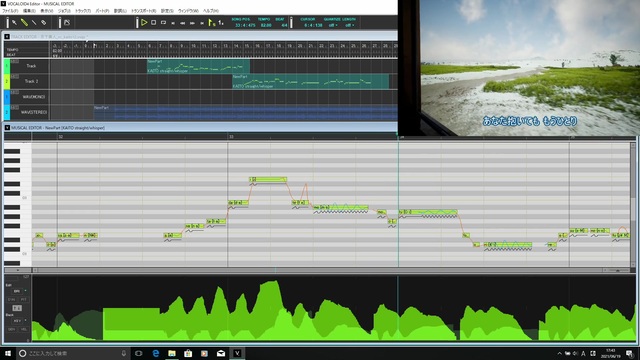Screen dimensions: 640x360
Task: Open the QUANTIZE dropdown
Action: pyautogui.click(x=333, y=25)
